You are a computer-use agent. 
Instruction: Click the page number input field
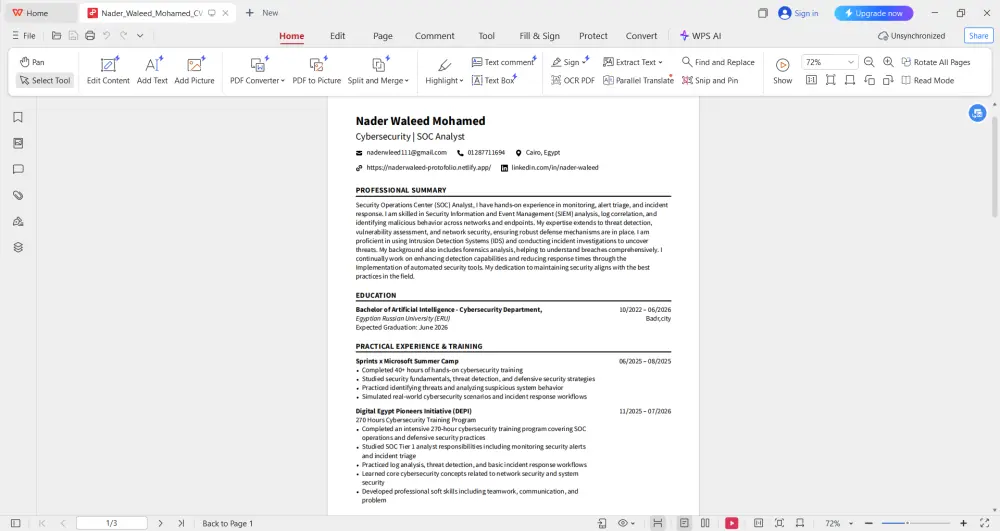pyautogui.click(x=112, y=523)
